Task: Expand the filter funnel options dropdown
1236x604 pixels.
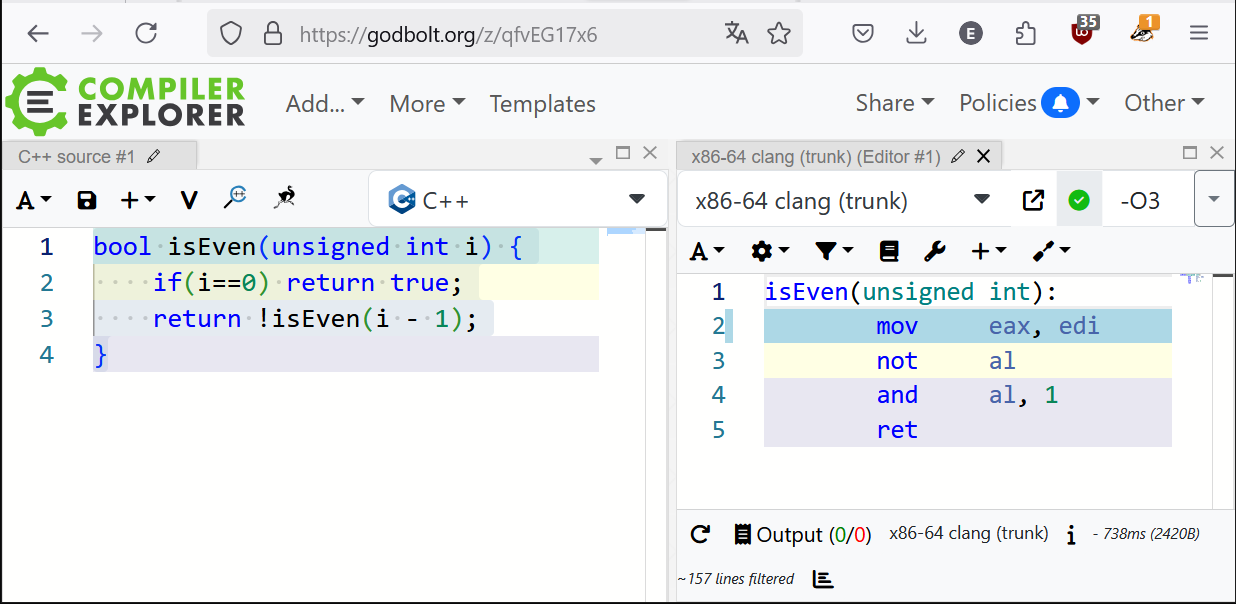Action: (x=833, y=251)
